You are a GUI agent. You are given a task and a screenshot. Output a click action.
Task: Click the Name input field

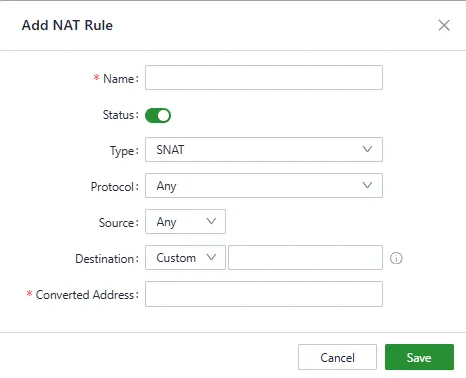click(x=264, y=78)
